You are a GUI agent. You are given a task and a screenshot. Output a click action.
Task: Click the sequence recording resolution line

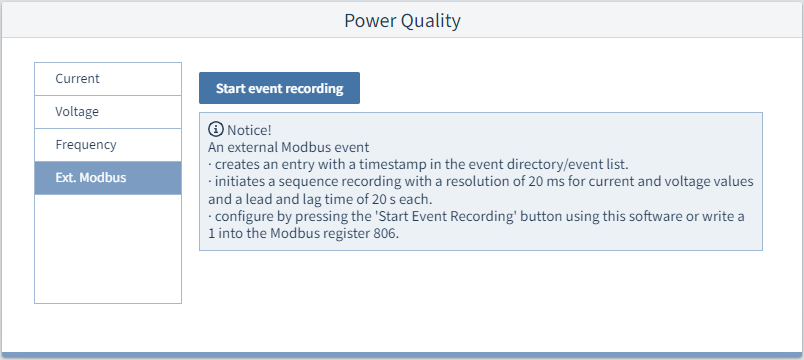(481, 182)
